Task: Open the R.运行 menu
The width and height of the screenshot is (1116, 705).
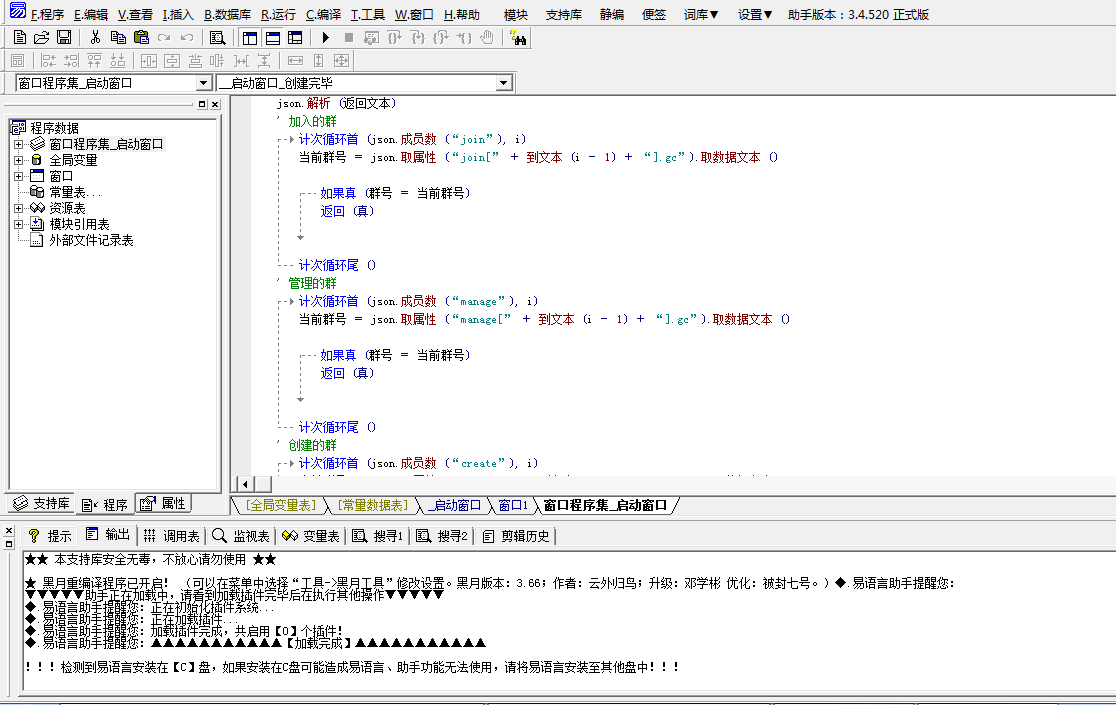Action: 278,14
